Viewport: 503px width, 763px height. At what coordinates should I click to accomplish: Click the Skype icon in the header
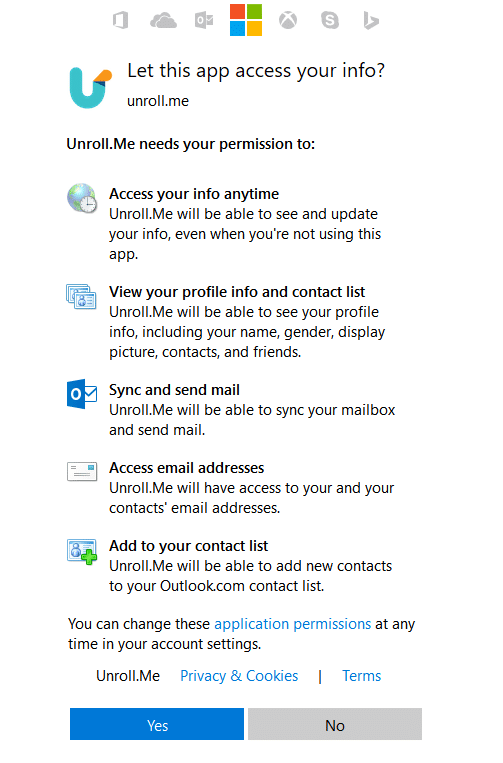330,20
